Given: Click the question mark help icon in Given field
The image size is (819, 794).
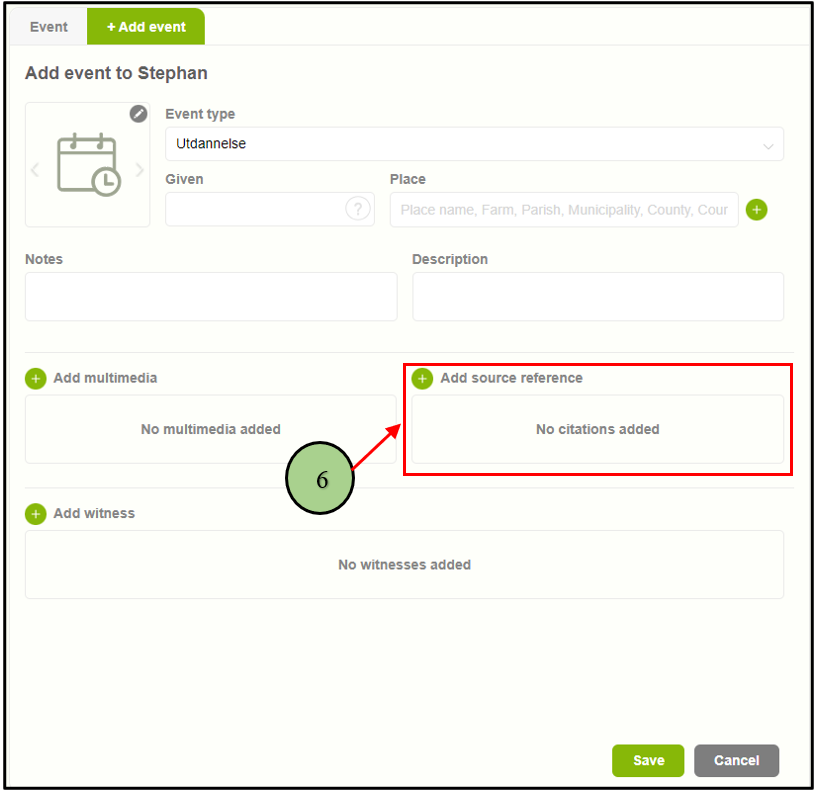Looking at the screenshot, I should point(357,209).
